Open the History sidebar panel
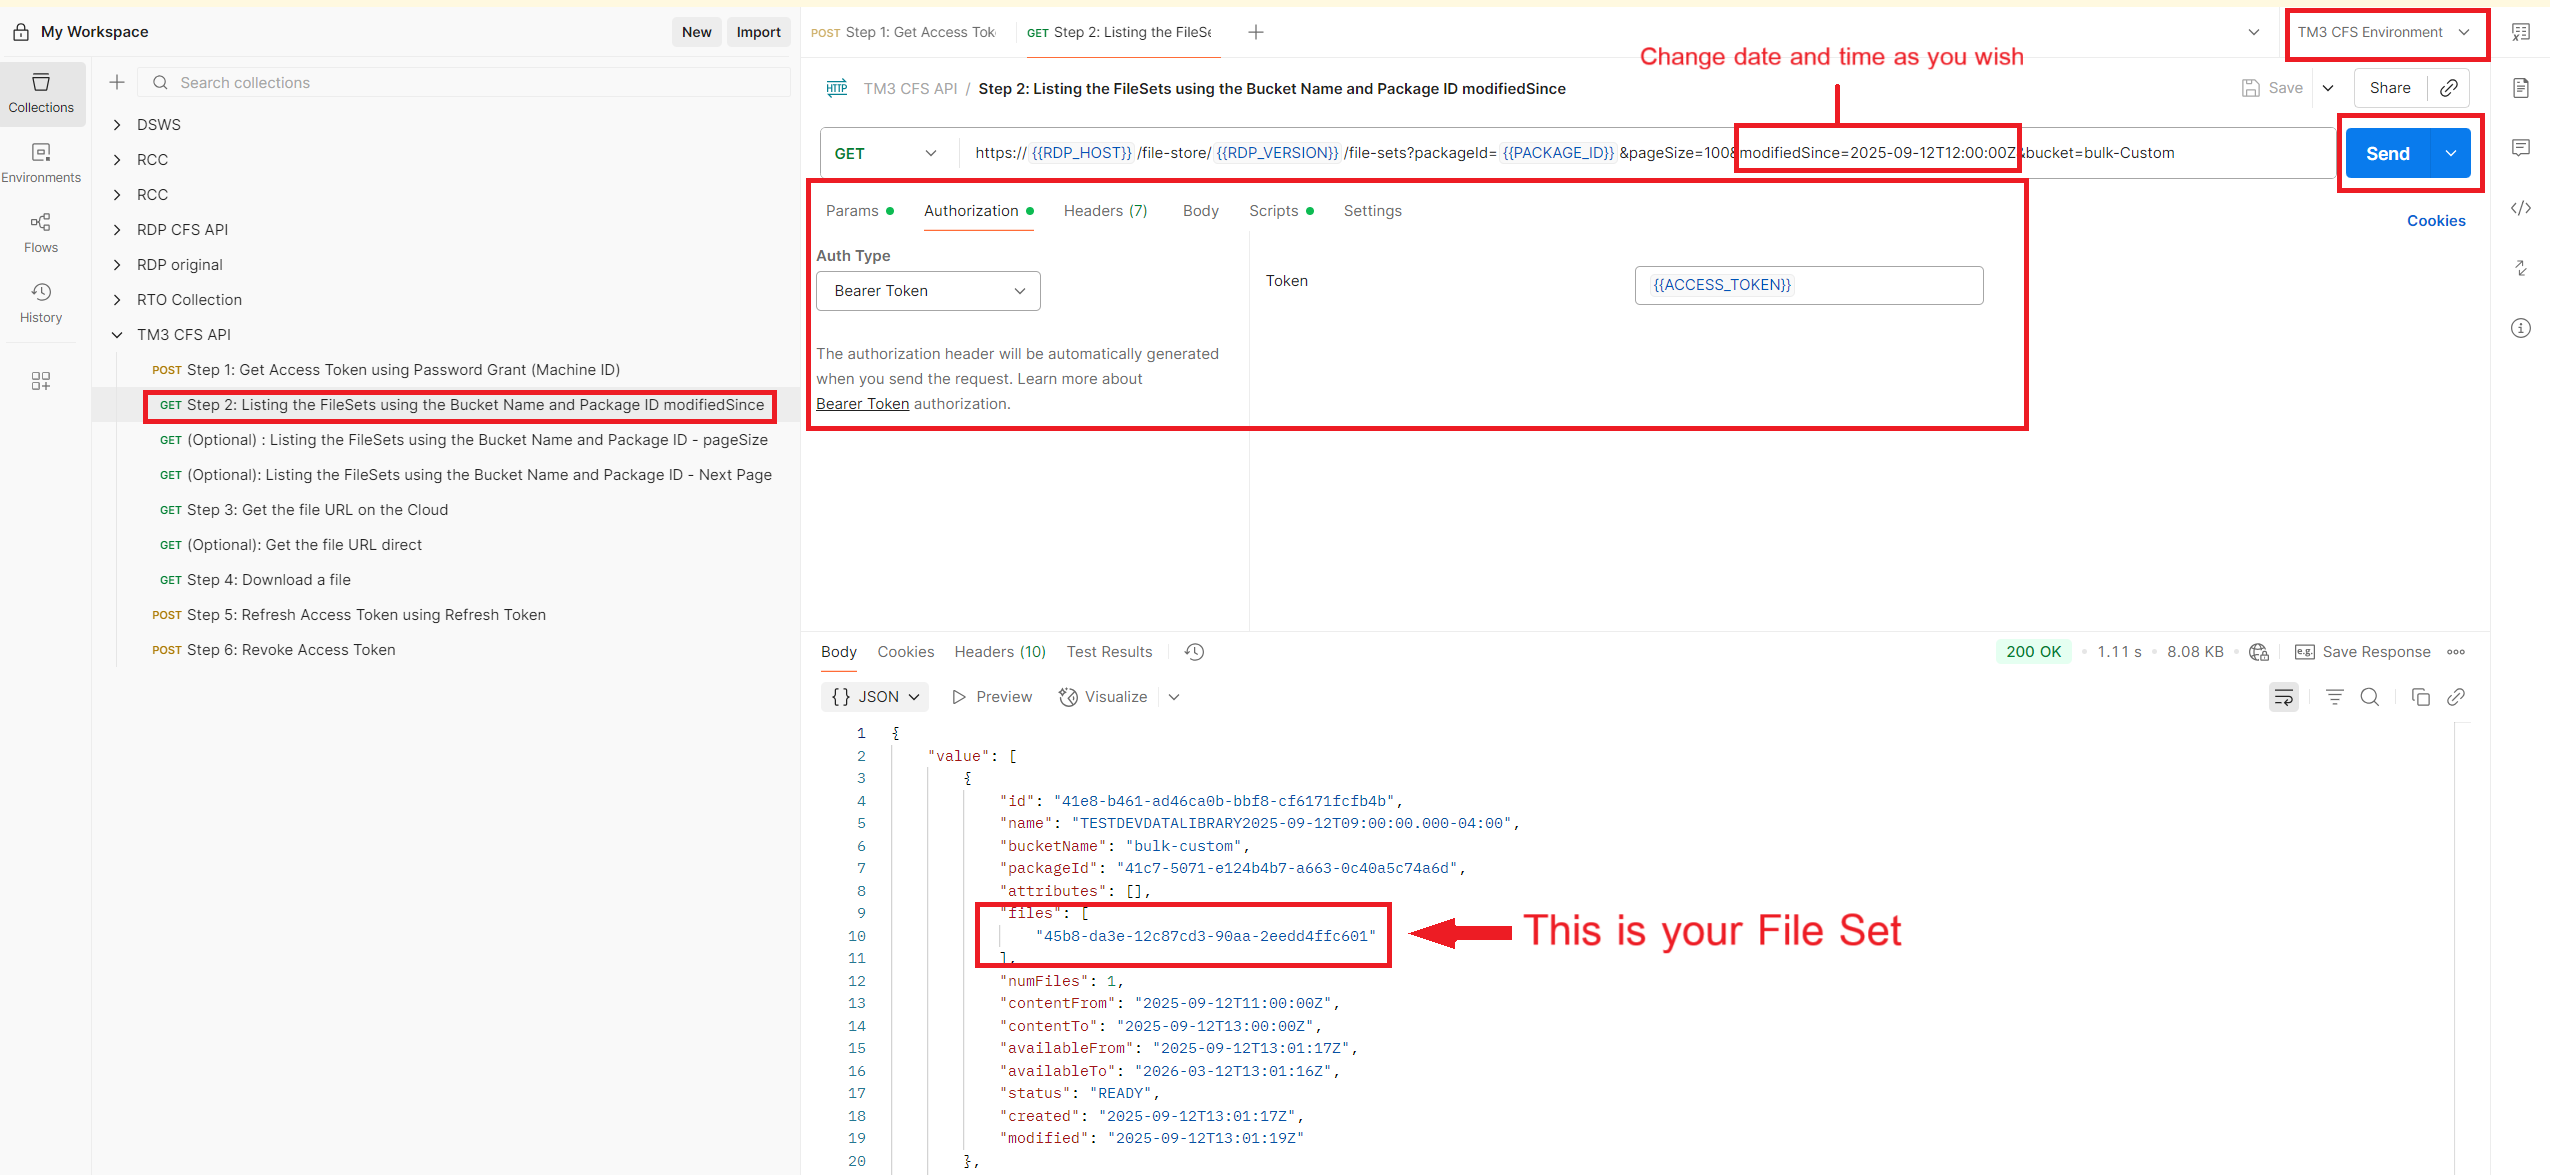 [x=40, y=301]
